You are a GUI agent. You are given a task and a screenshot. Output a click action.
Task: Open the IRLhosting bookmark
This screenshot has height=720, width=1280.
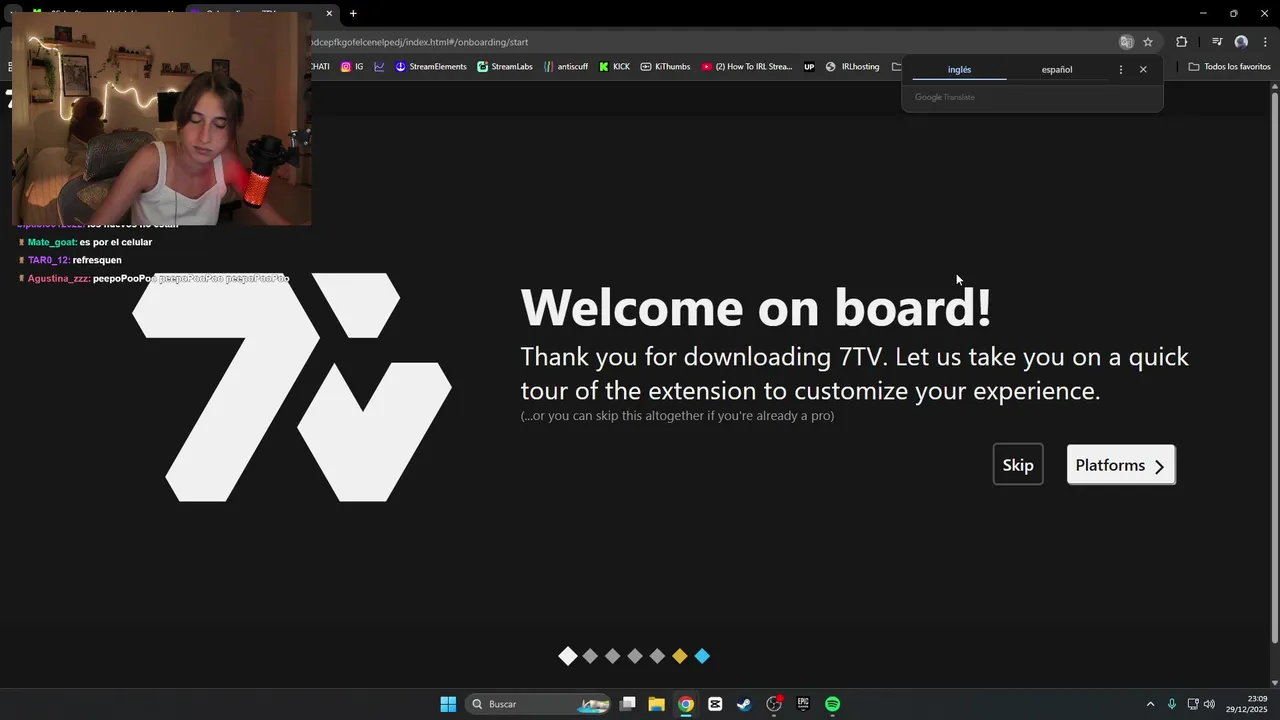(x=853, y=67)
